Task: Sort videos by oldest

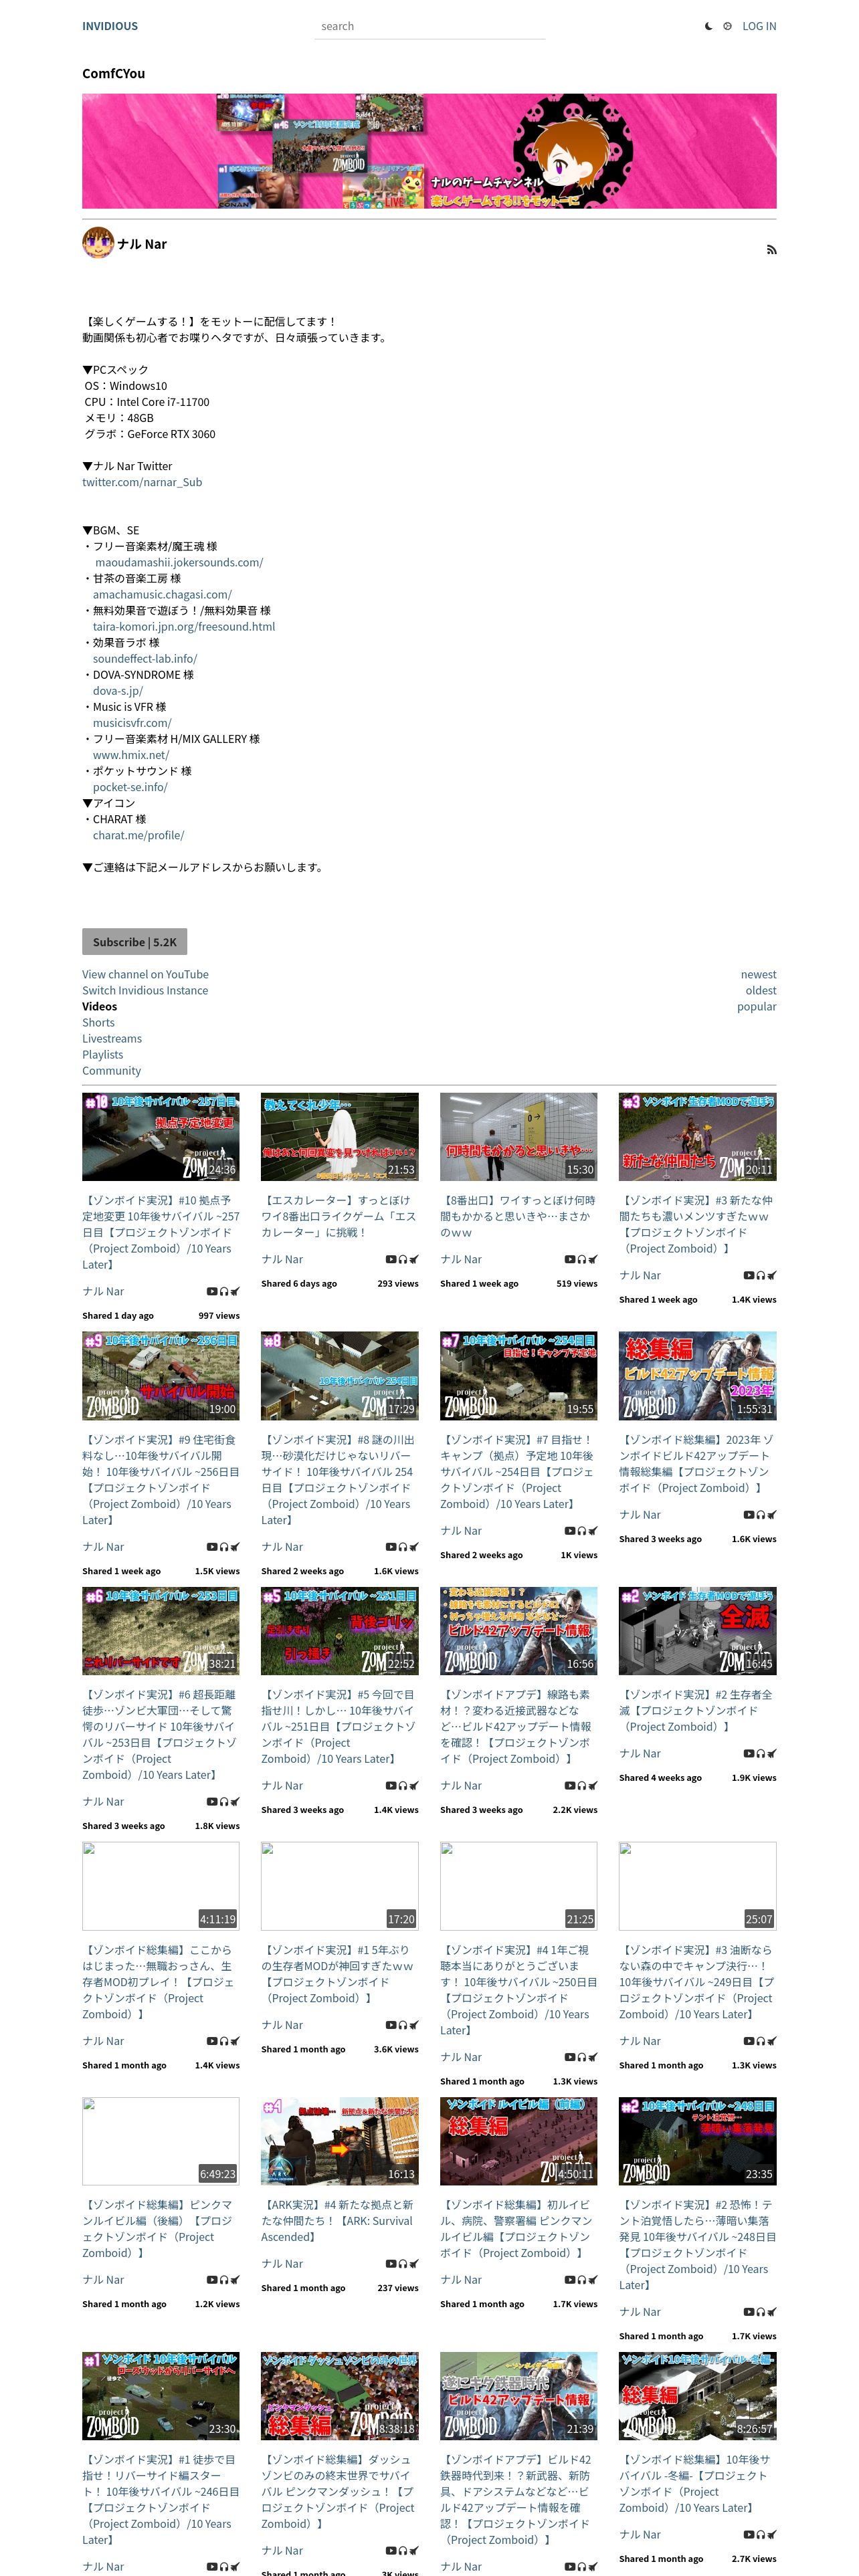Action: pyautogui.click(x=761, y=990)
